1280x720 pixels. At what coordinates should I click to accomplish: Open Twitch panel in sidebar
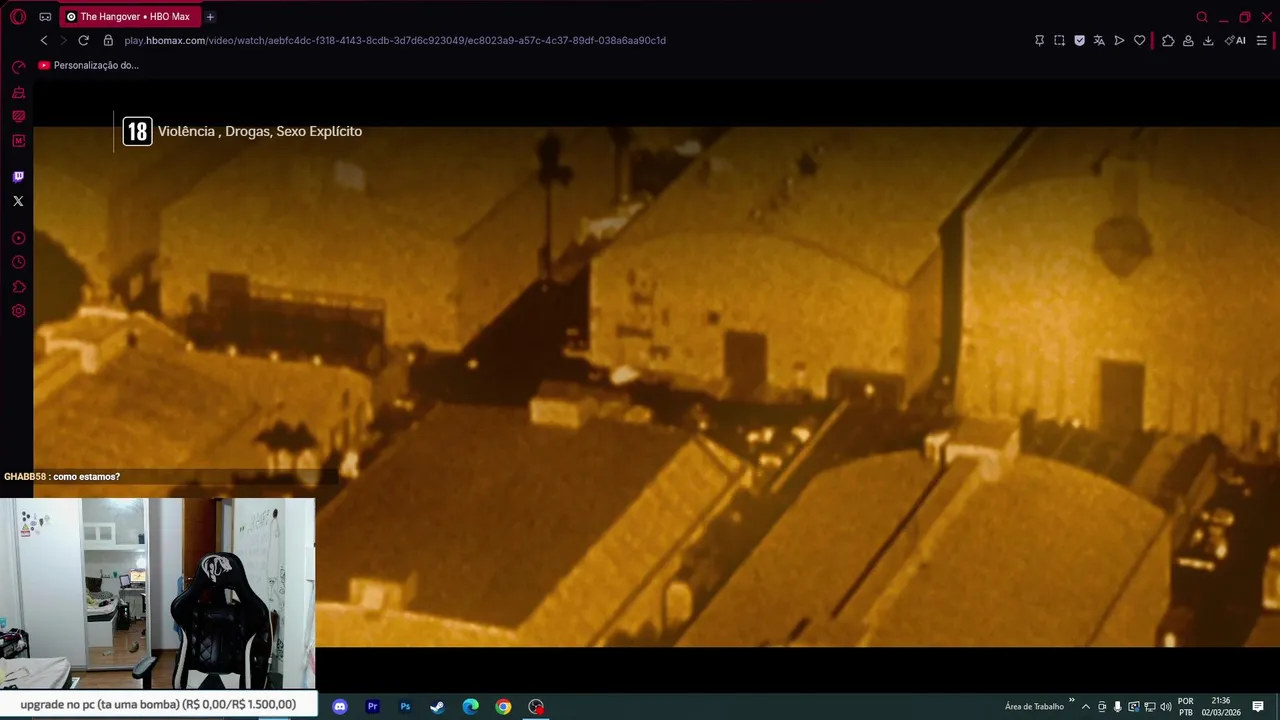pyautogui.click(x=18, y=177)
